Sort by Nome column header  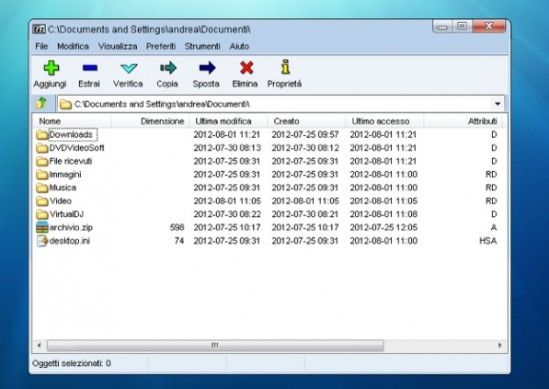click(x=72, y=121)
